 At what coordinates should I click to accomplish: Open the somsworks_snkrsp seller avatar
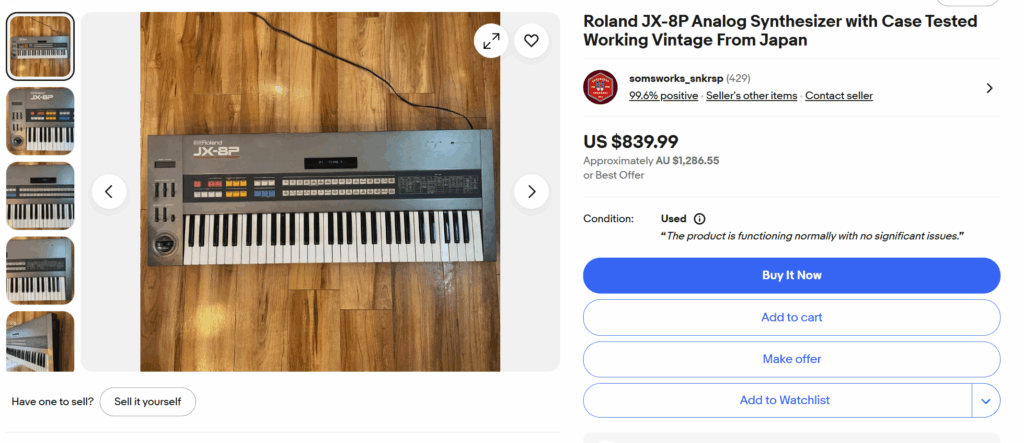click(600, 87)
